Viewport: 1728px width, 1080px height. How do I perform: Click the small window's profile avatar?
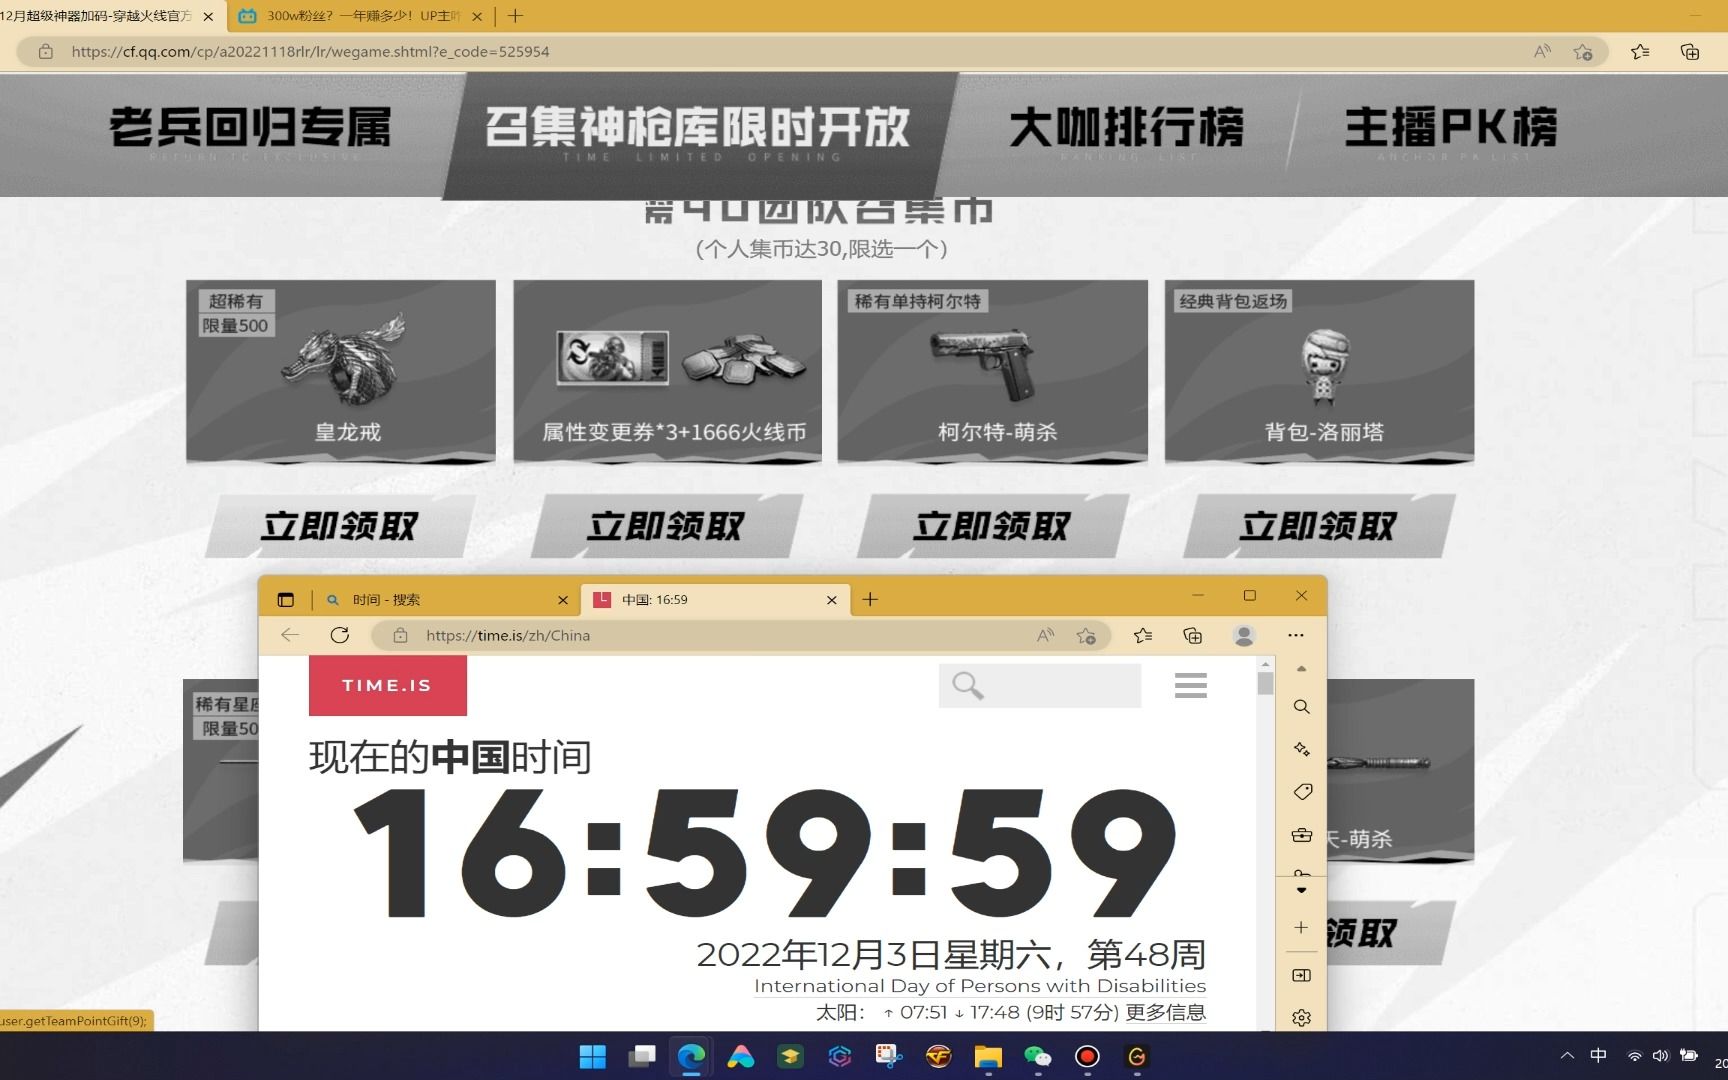pyautogui.click(x=1244, y=635)
